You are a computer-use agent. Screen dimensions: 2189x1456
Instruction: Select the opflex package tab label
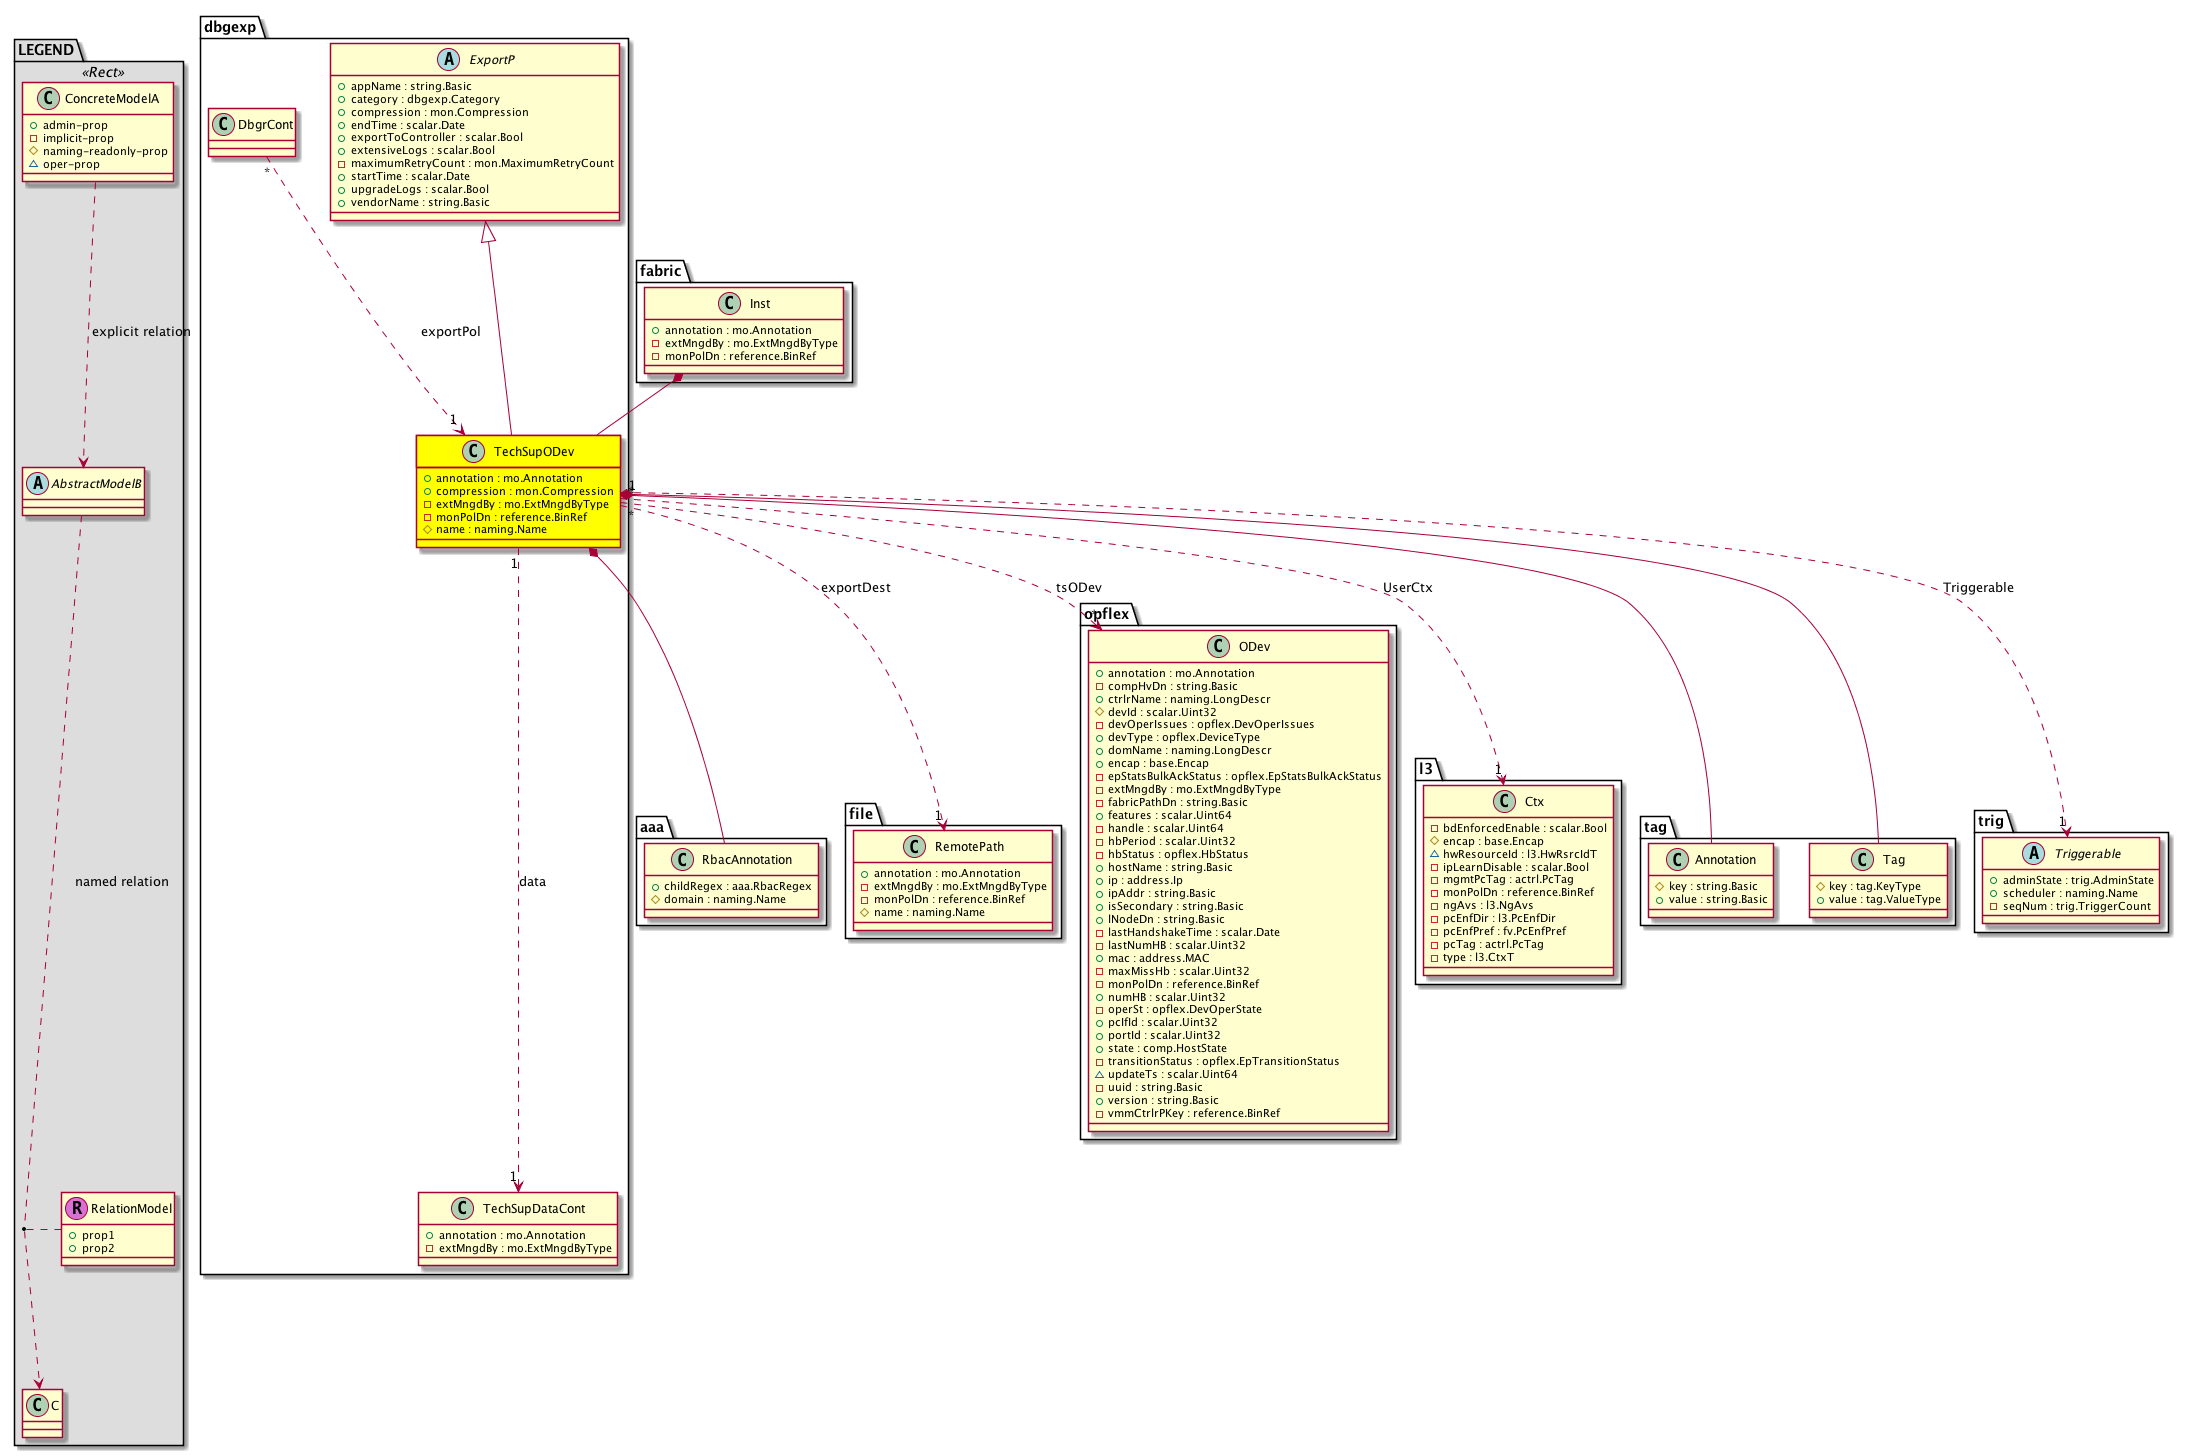(x=1106, y=614)
